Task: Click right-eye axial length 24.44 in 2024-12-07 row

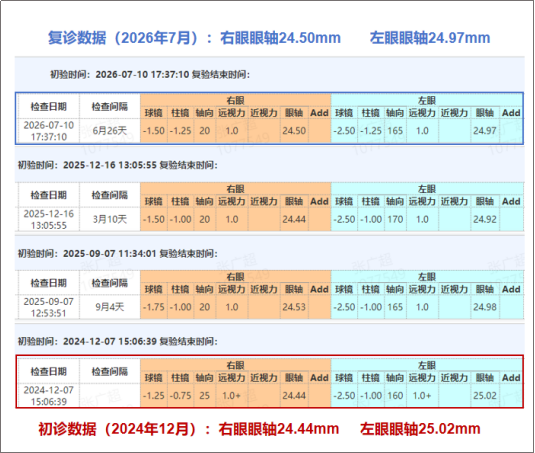Action: click(x=294, y=396)
